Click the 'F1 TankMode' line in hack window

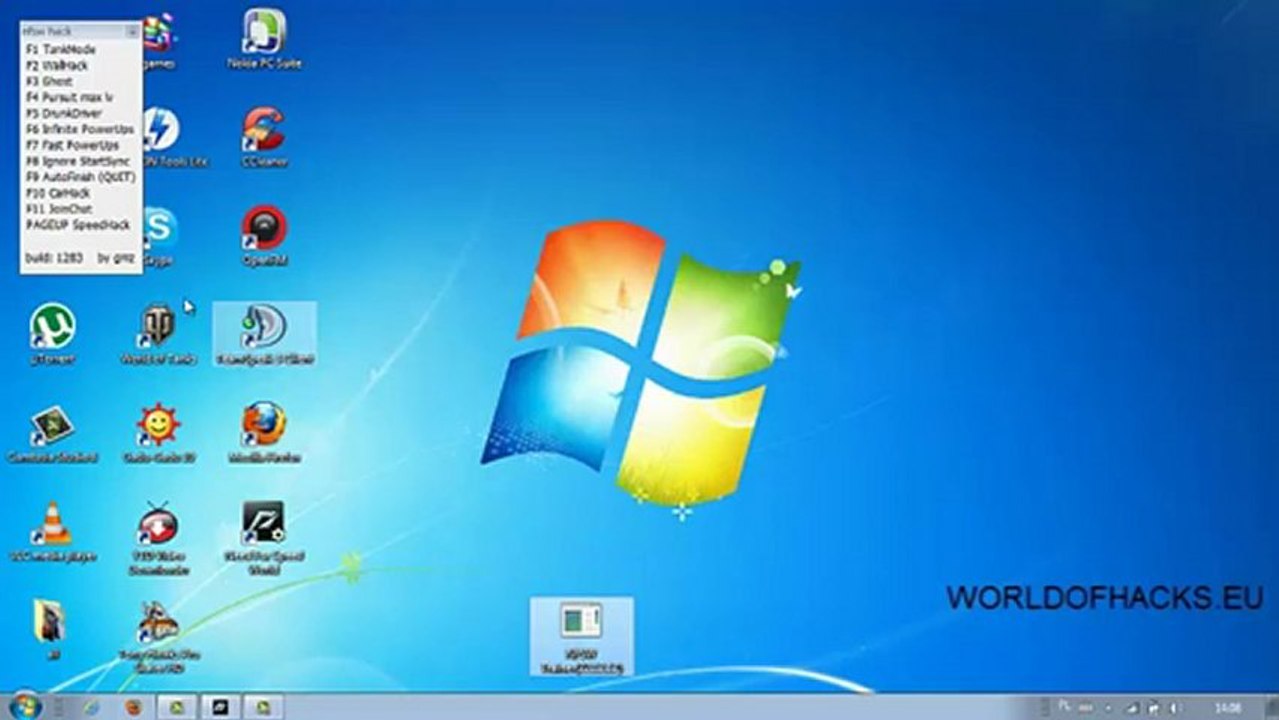[x=61, y=49]
